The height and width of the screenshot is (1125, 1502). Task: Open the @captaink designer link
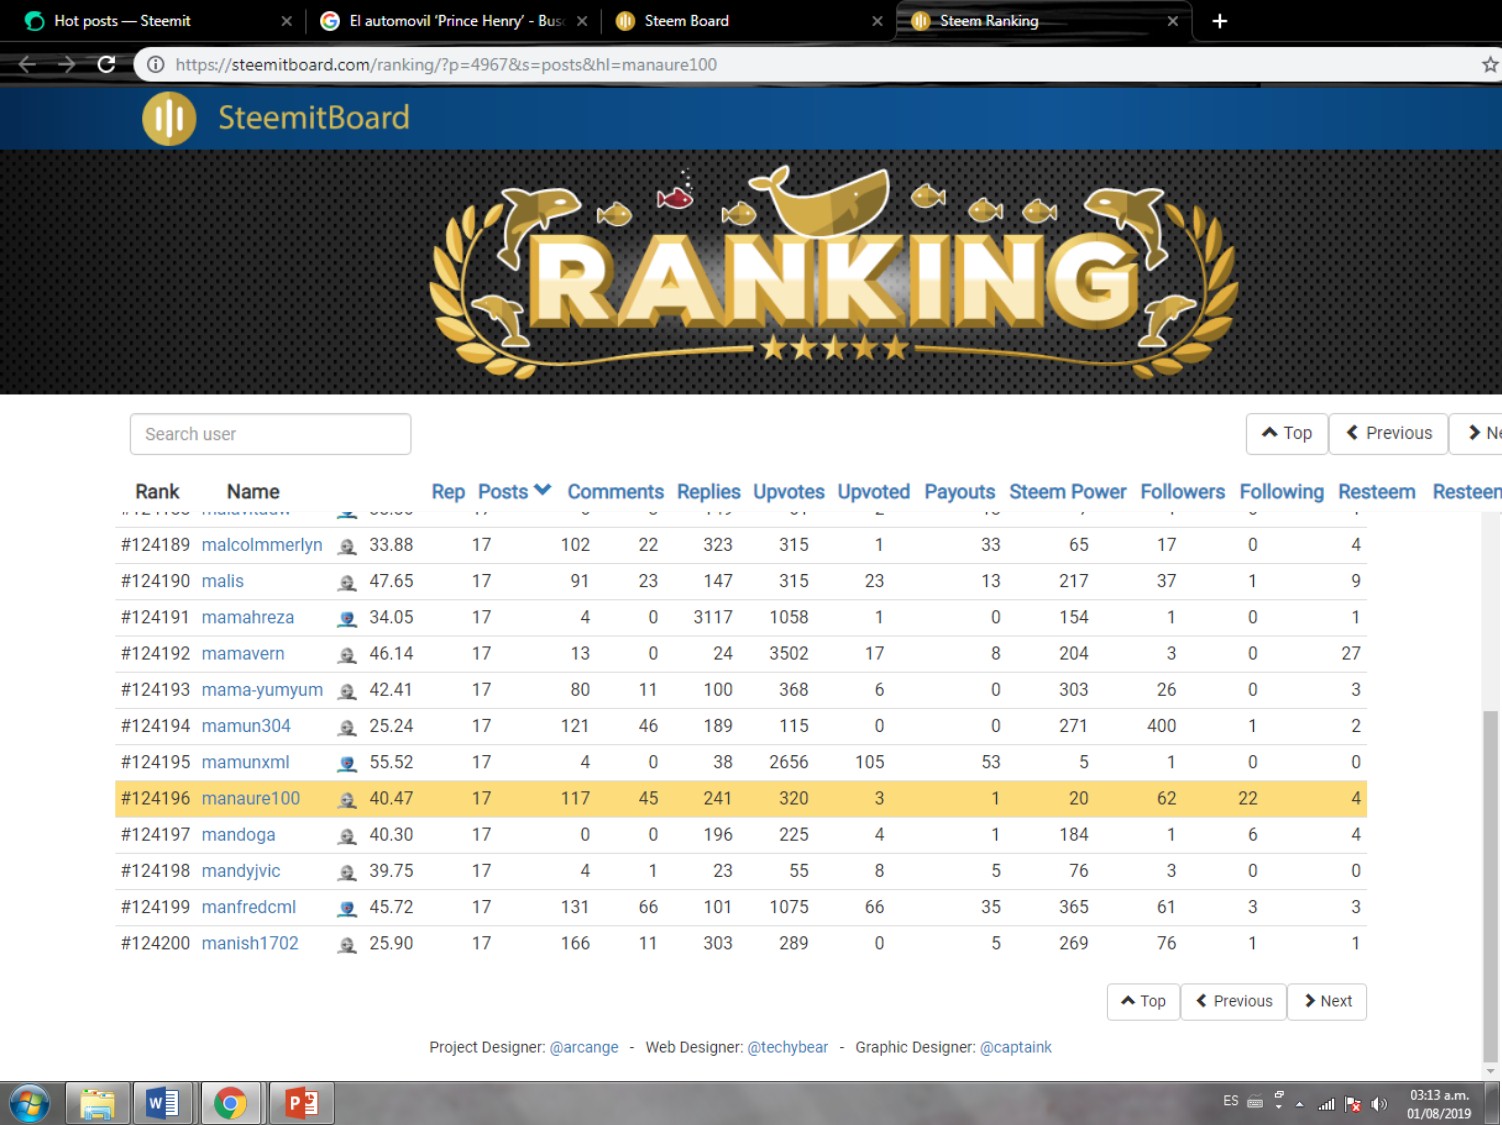tap(1016, 1047)
